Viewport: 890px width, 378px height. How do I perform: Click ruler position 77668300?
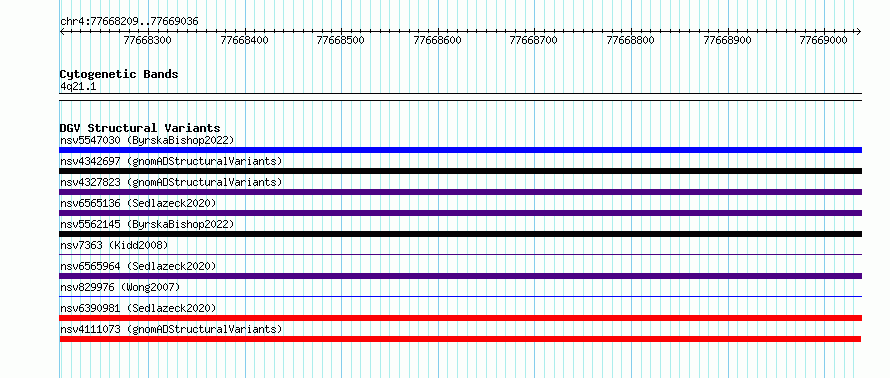coord(148,40)
